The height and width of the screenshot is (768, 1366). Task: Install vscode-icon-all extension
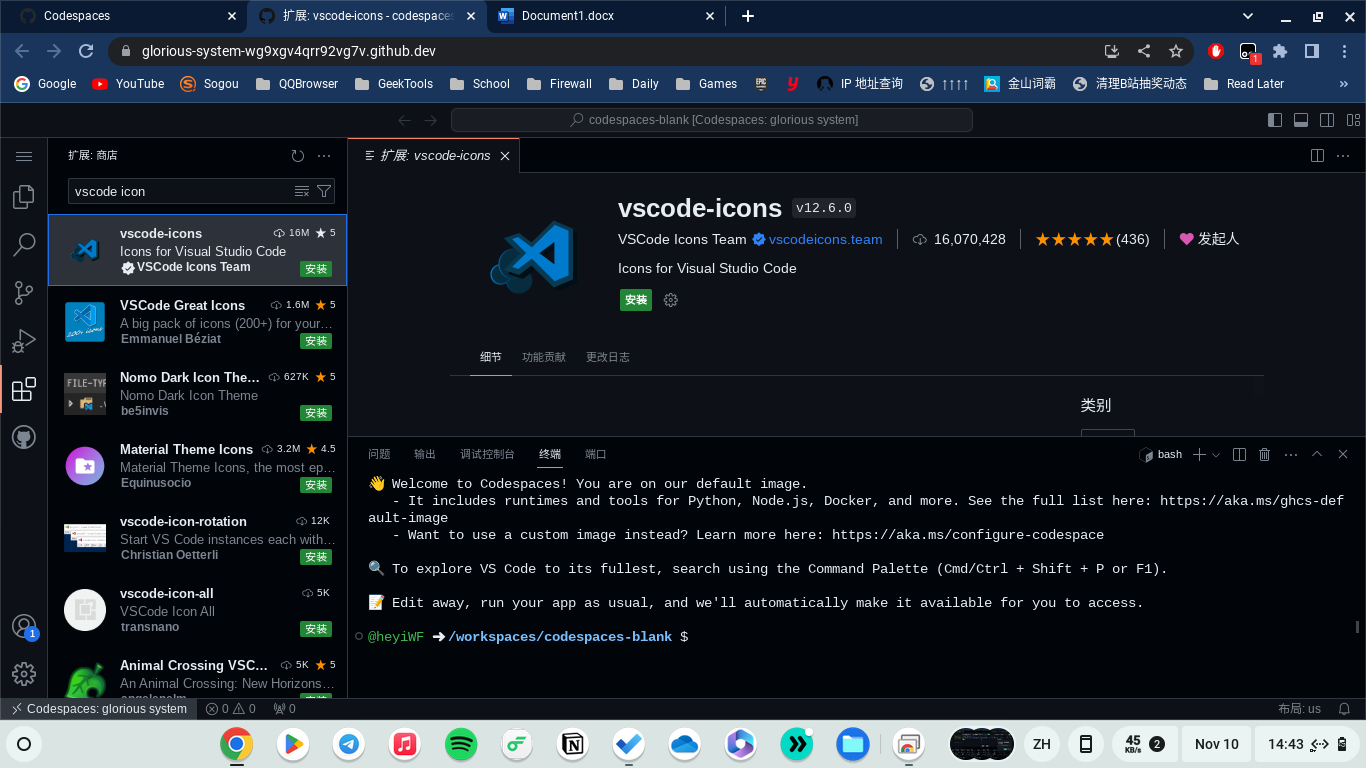[316, 629]
